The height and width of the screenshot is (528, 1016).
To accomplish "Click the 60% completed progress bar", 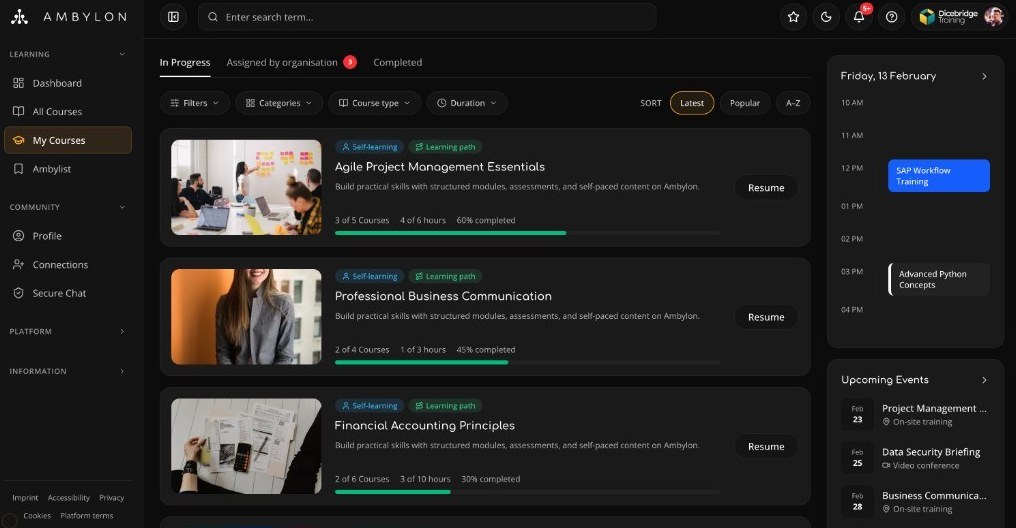I will (527, 233).
